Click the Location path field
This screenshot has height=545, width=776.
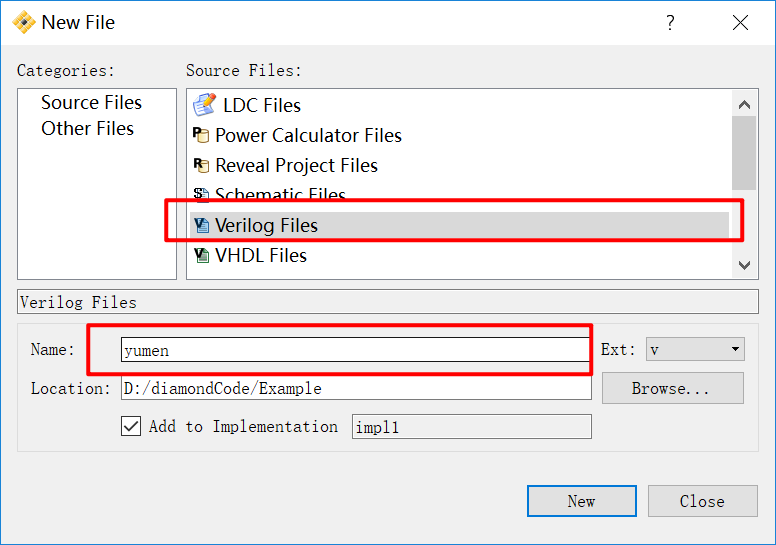pos(356,388)
